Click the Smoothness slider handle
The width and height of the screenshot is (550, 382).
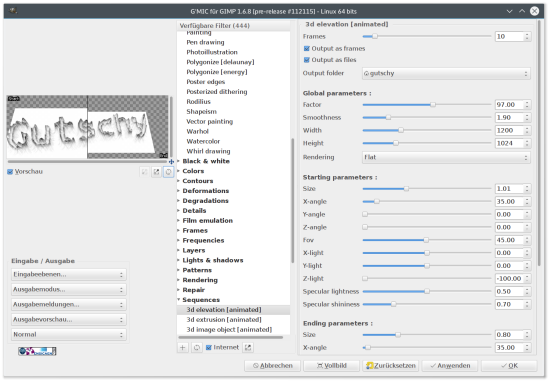pos(388,118)
